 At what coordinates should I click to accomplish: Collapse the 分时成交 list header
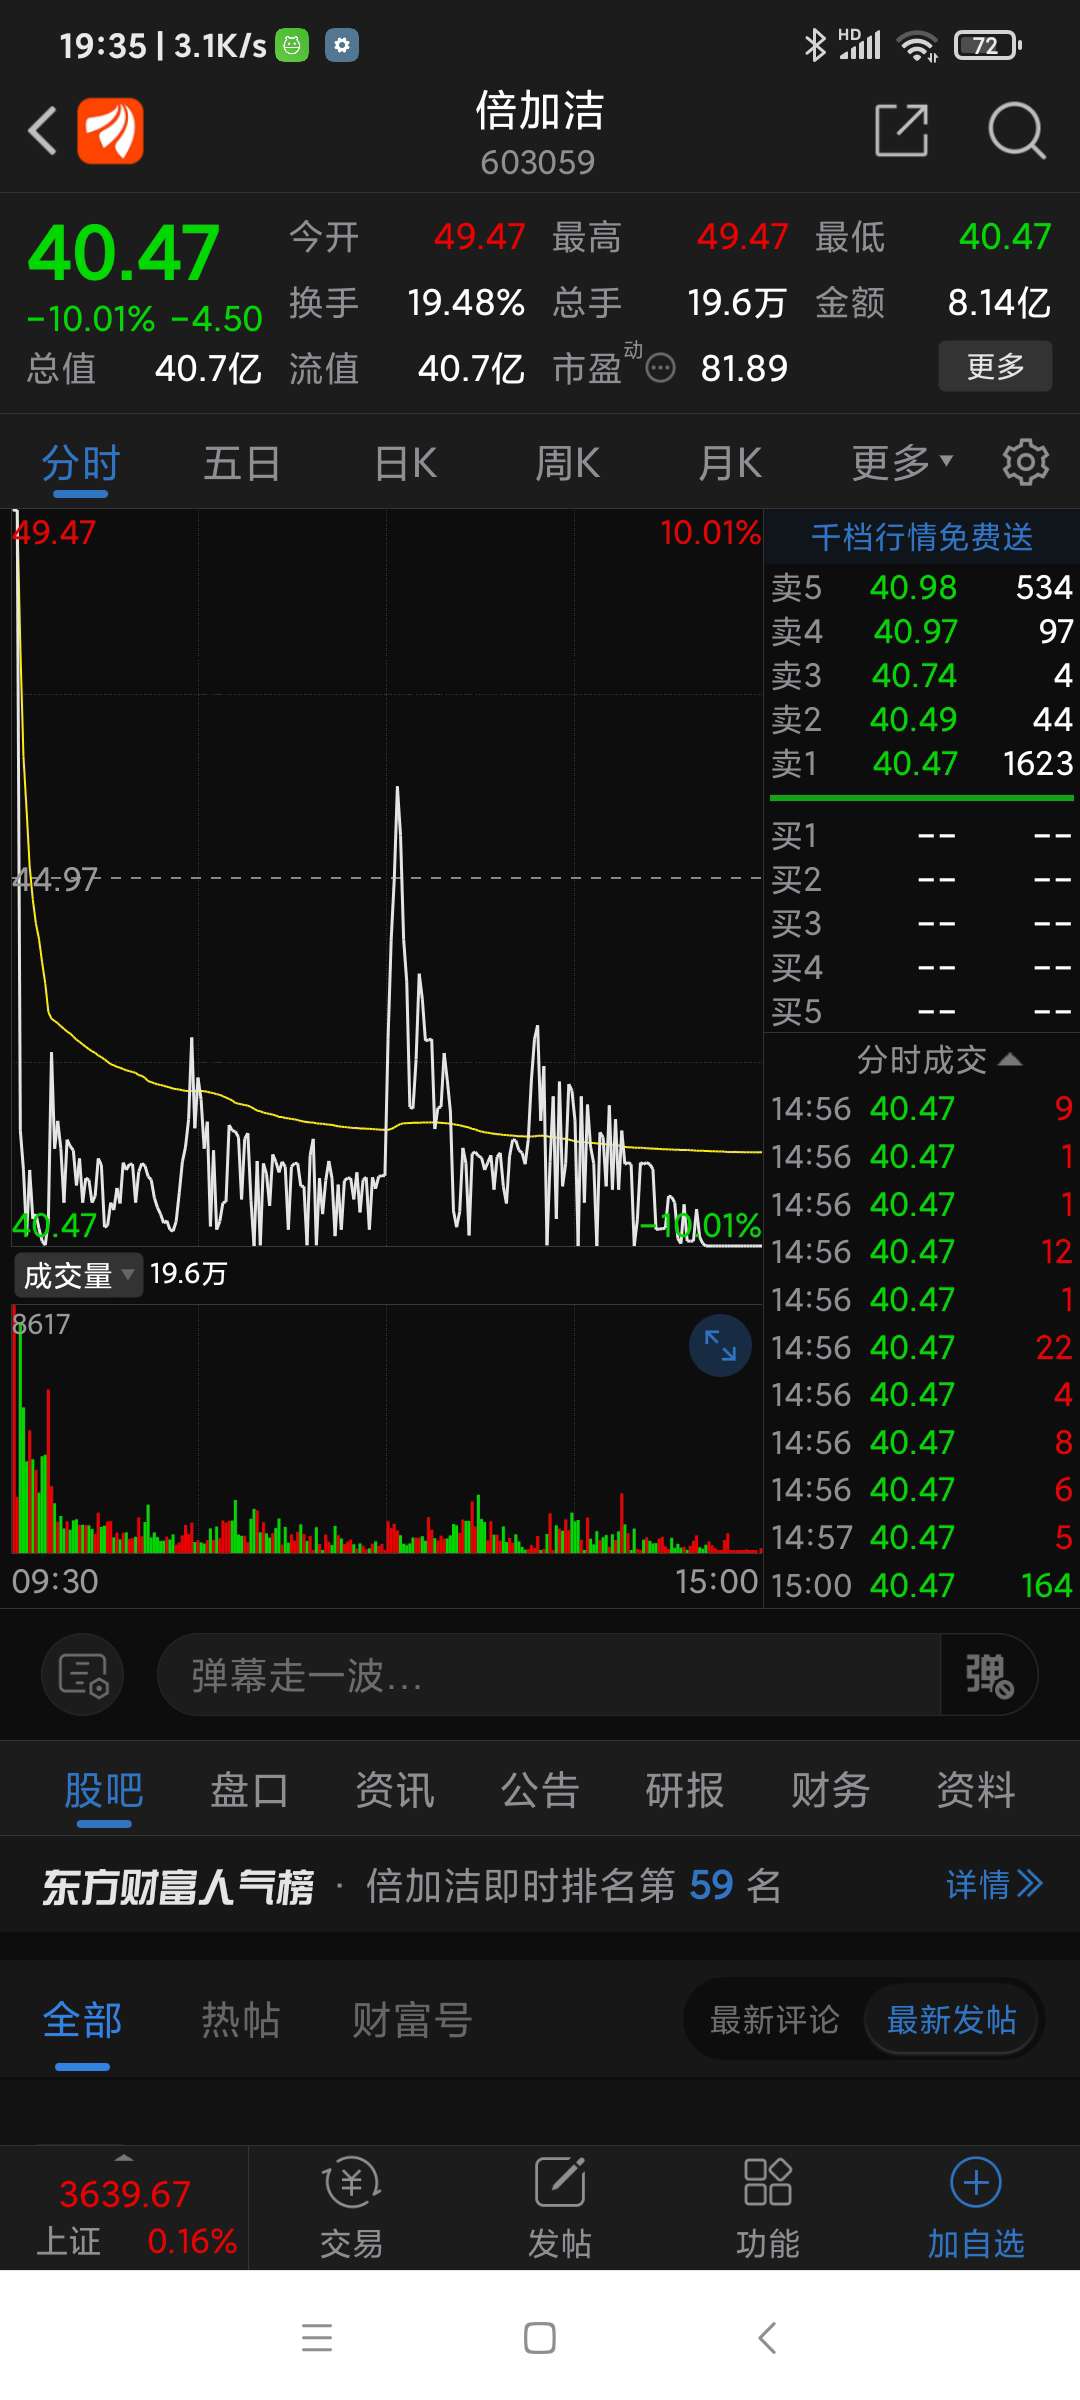click(x=938, y=1060)
